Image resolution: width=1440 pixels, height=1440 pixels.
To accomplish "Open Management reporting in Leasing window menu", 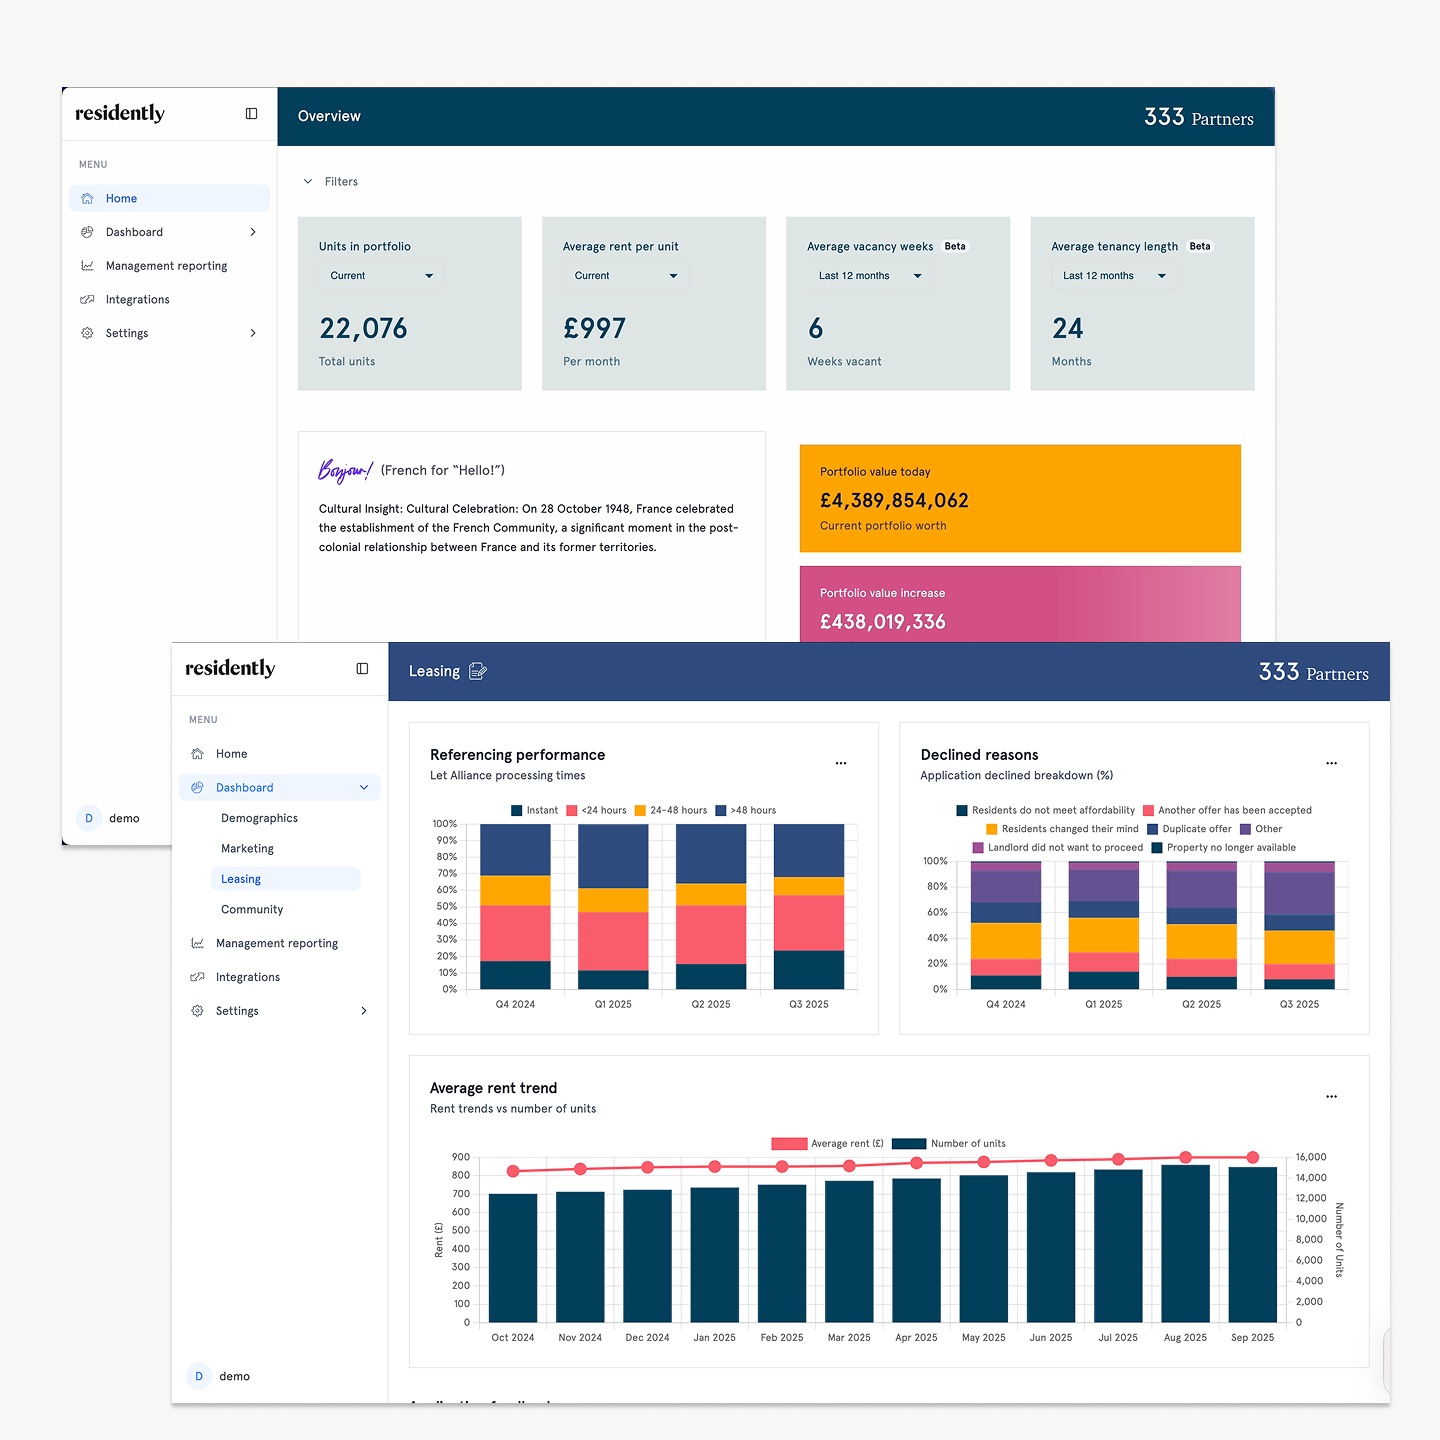I will click(277, 943).
